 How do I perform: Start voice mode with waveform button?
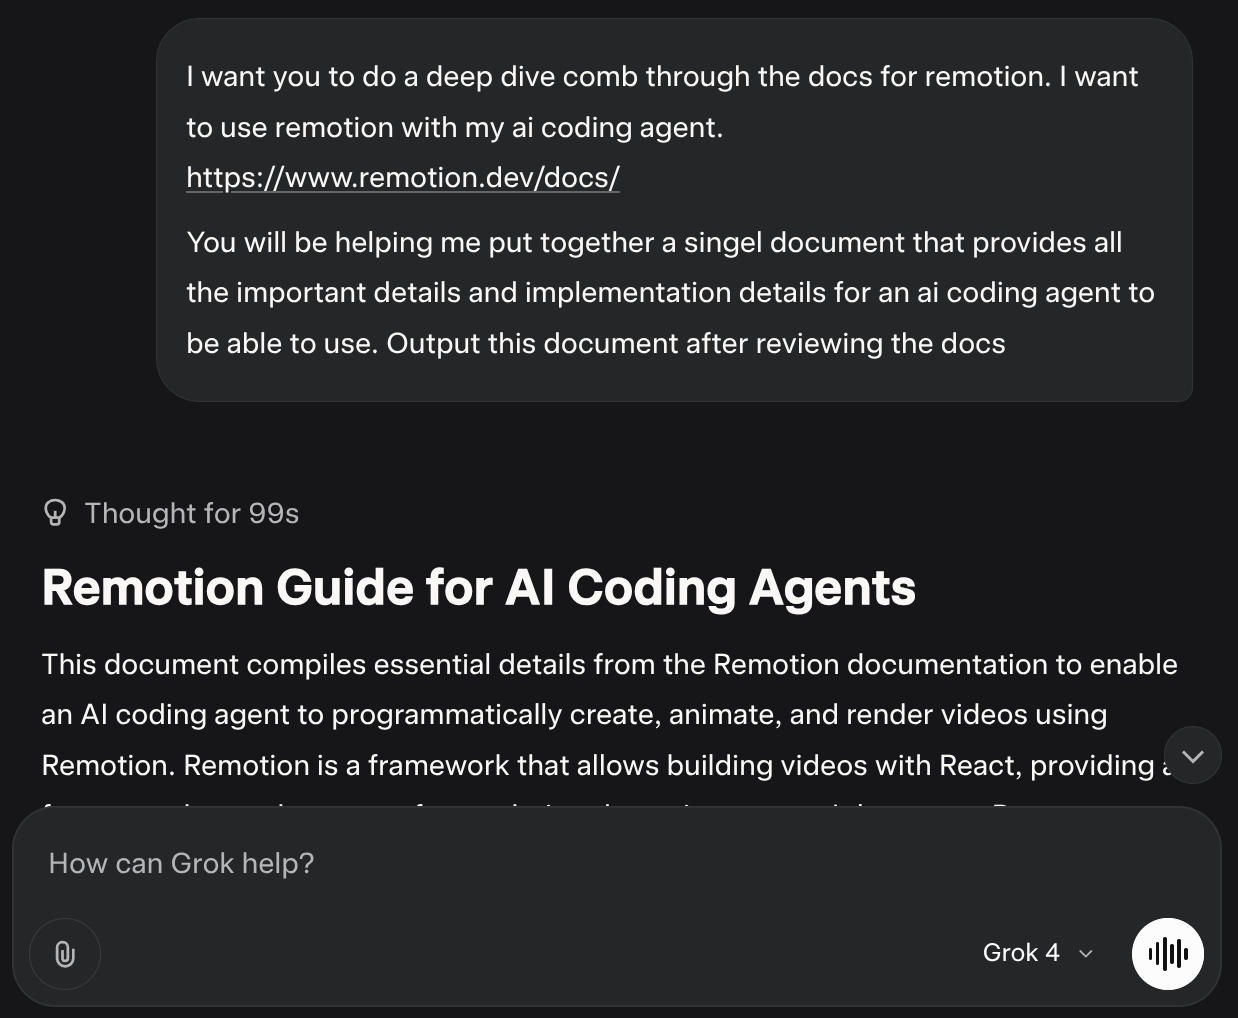coord(1167,954)
